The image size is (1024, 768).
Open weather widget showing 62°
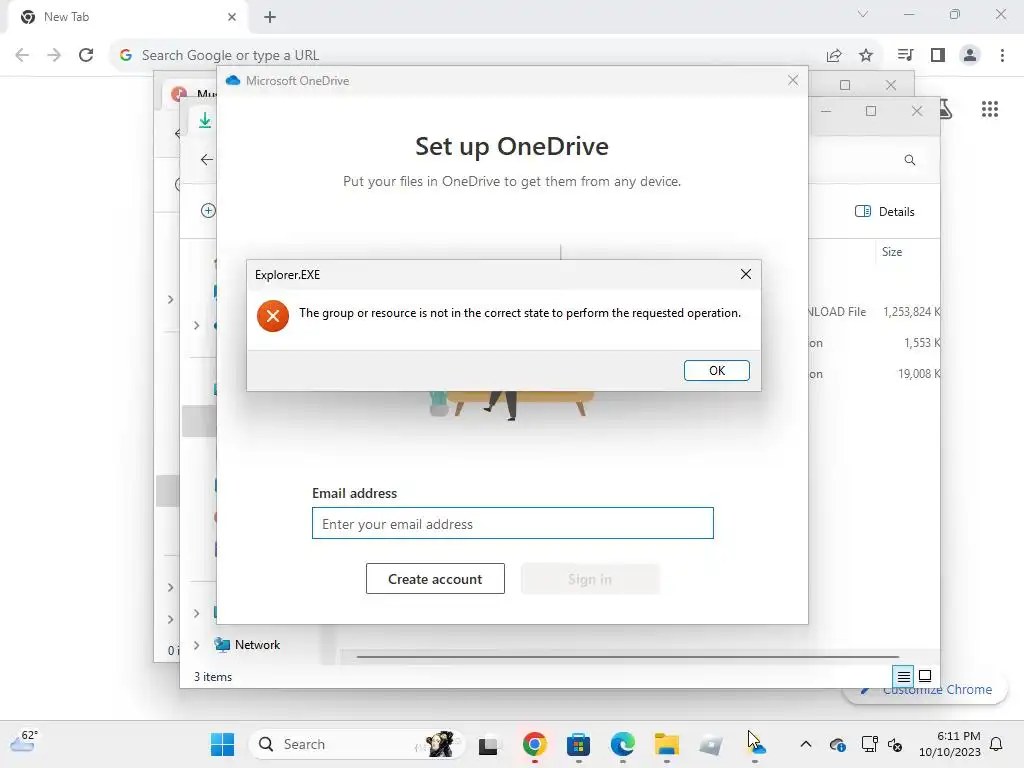tap(25, 741)
